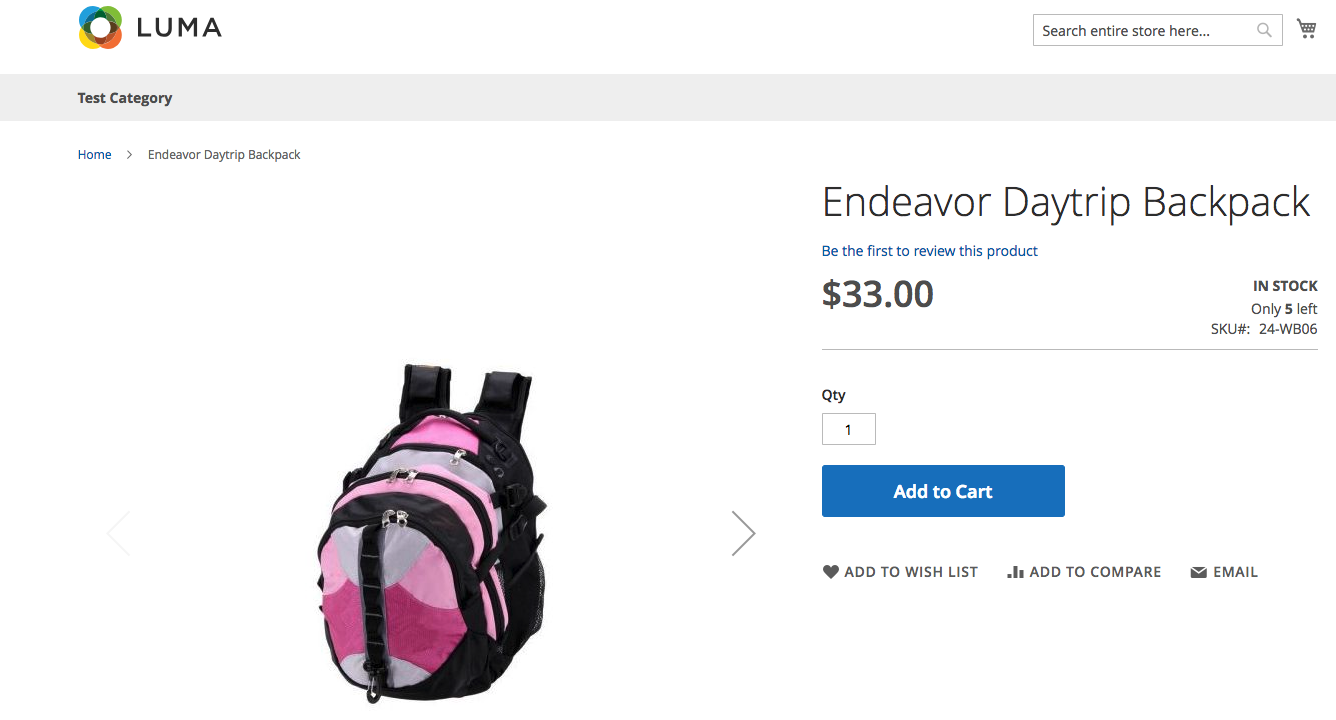Click the email envelope icon
The image size is (1336, 720).
tap(1198, 573)
